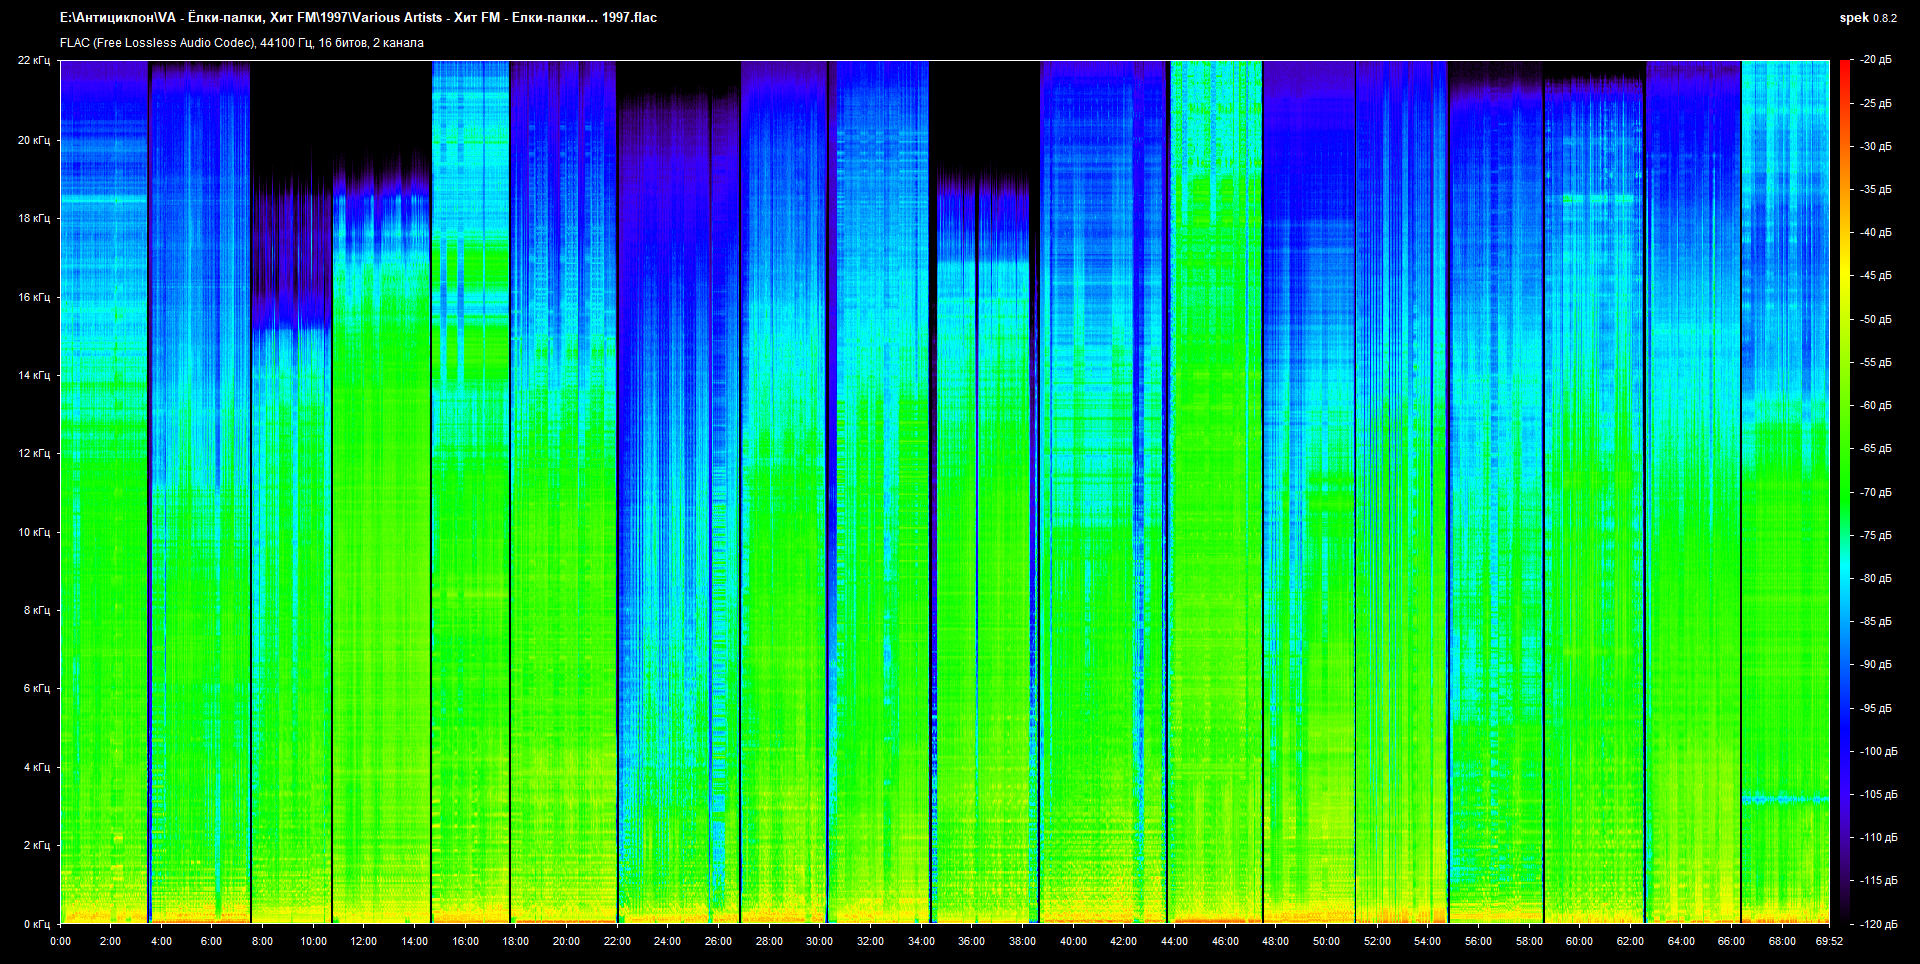Click the FLAC codec info line
The width and height of the screenshot is (1920, 964).
pyautogui.click(x=242, y=43)
